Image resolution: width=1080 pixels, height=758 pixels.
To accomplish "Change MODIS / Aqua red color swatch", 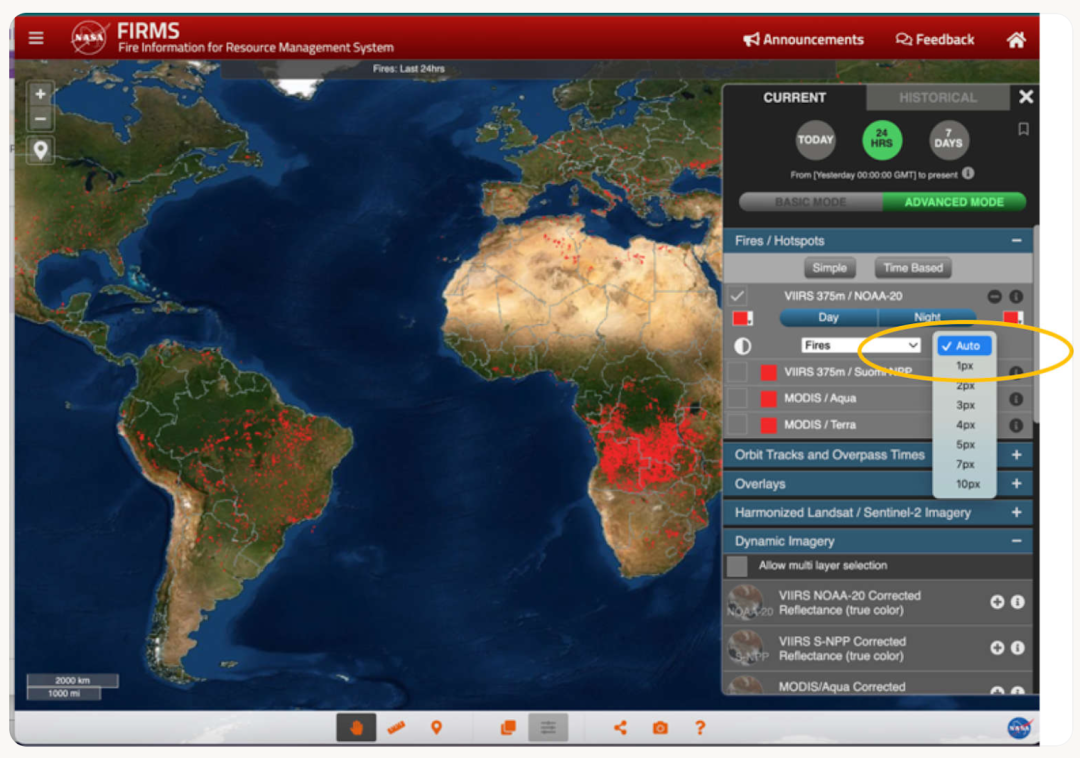I will coord(768,398).
